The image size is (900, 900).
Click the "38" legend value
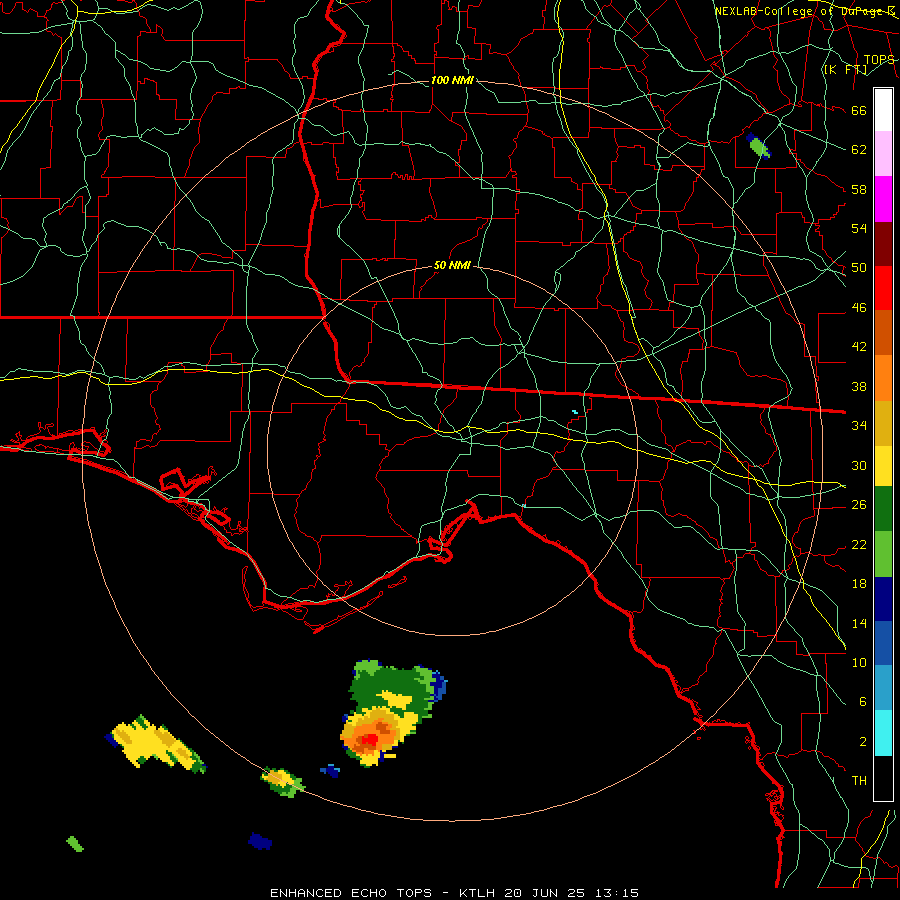click(x=859, y=386)
